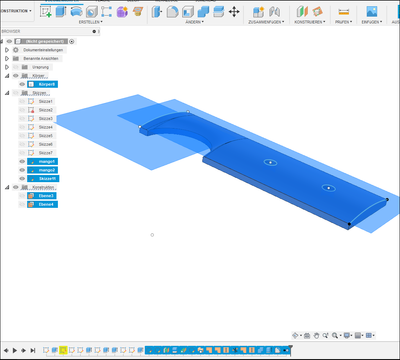Activate the Pan hand tool
This screenshot has width=400, height=360.
pos(316,335)
